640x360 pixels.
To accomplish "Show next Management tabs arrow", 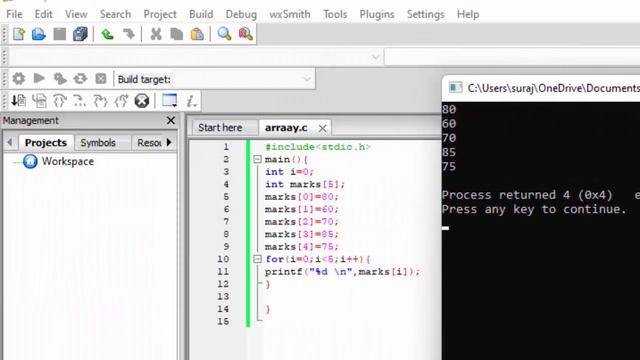I will [169, 142].
